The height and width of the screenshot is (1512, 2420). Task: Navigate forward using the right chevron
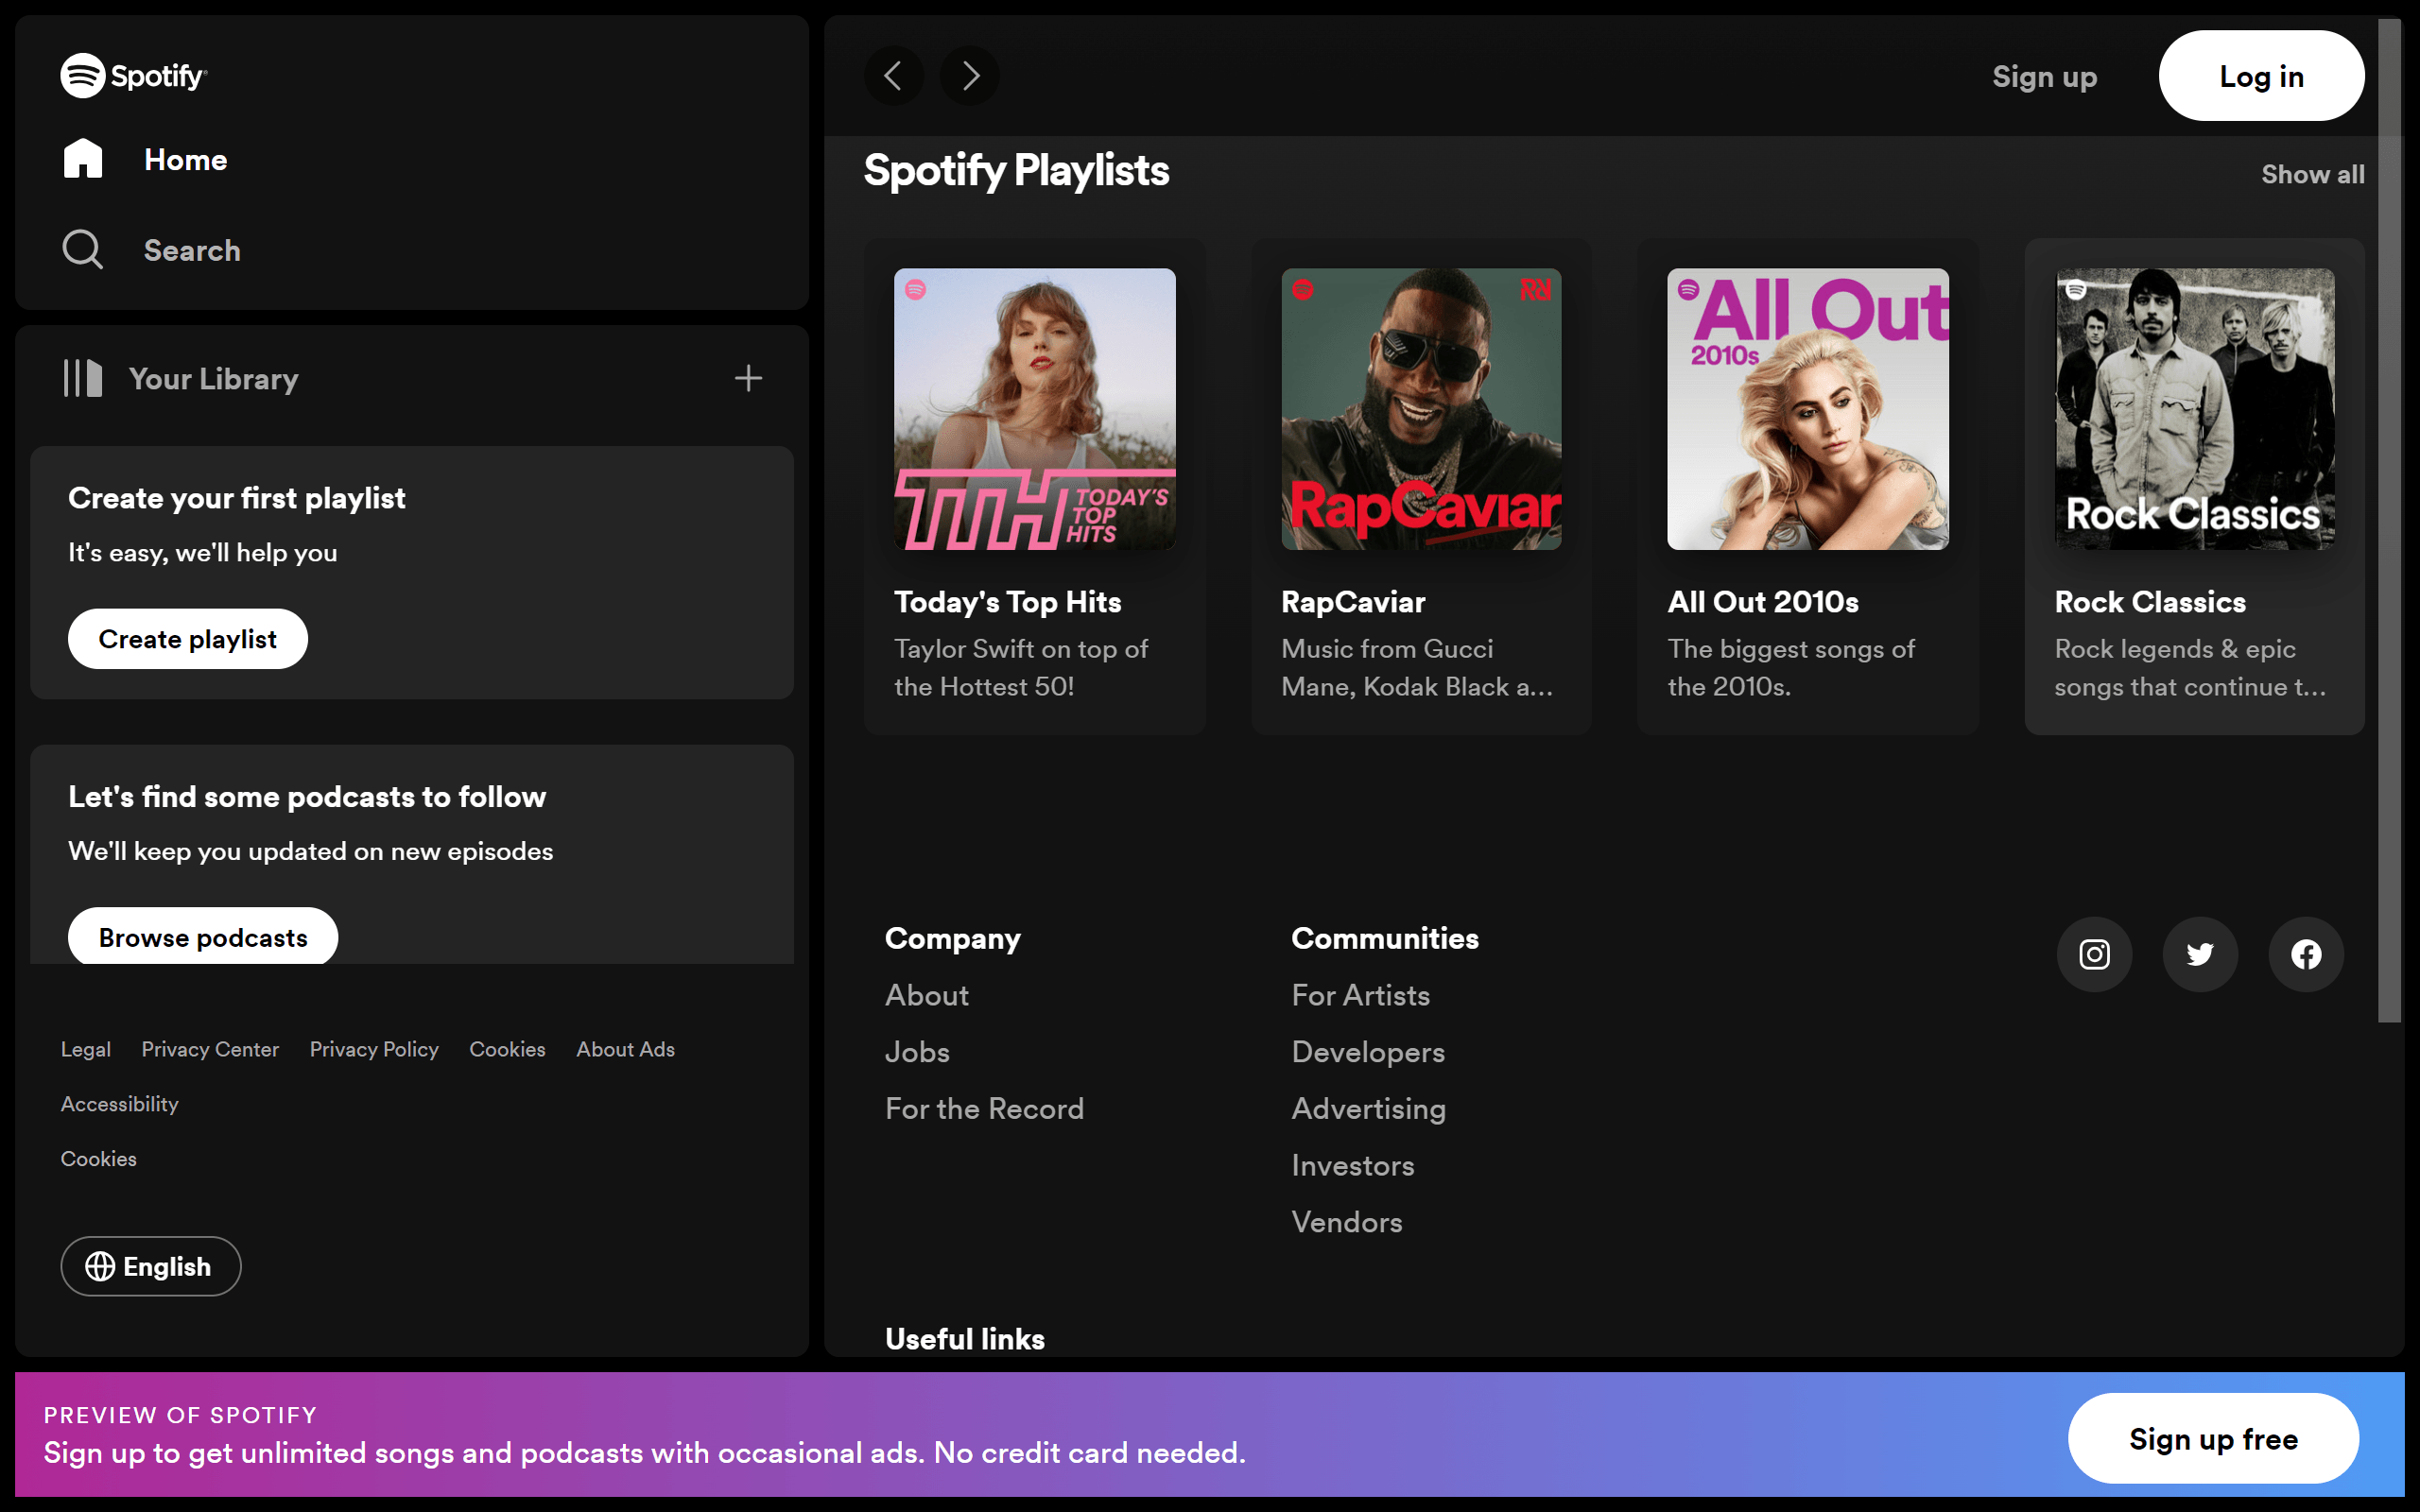click(x=968, y=75)
